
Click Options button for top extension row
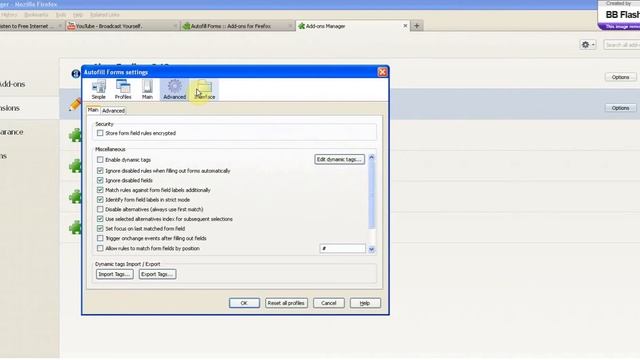tap(620, 77)
